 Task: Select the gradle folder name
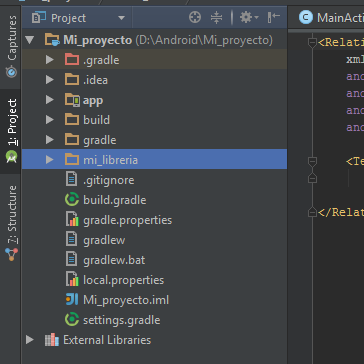[100, 141]
